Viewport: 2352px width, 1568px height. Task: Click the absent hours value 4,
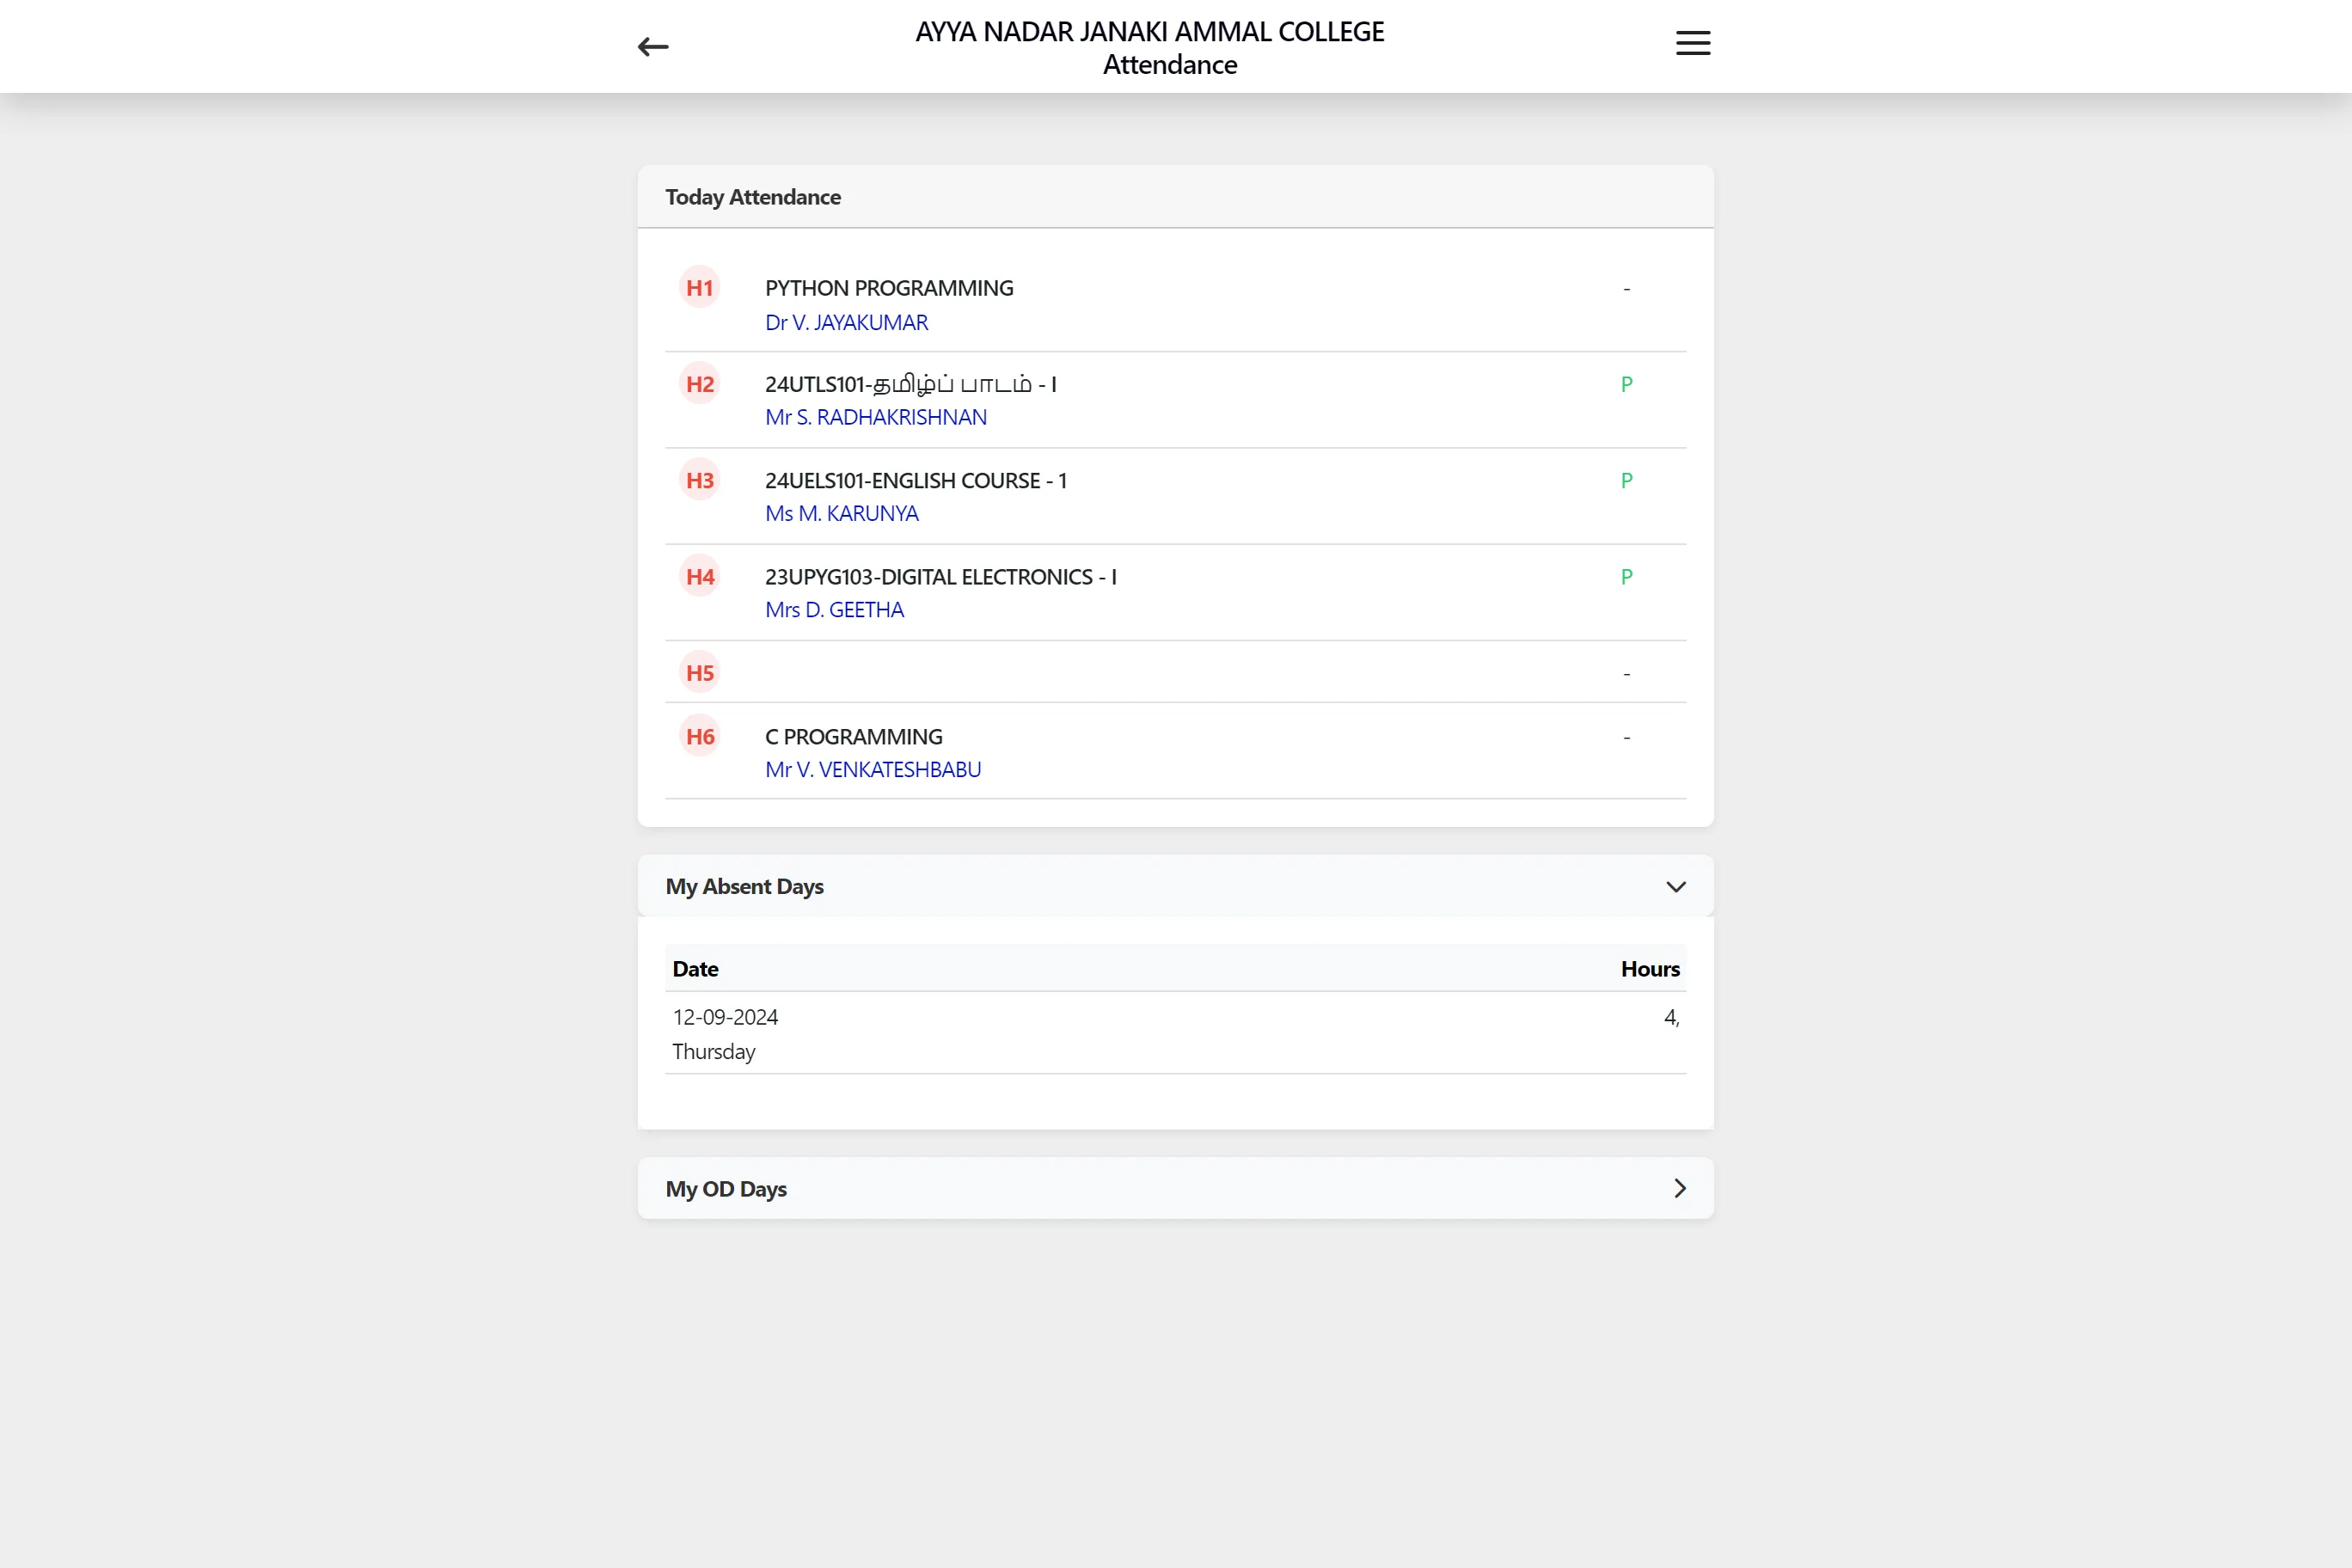(x=1671, y=1017)
